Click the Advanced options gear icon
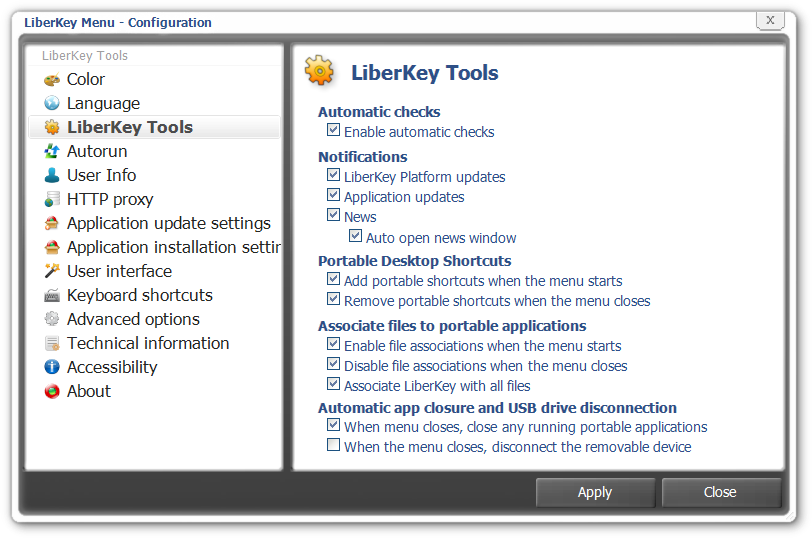Image resolution: width=812 pixels, height=538 pixels. pos(52,320)
